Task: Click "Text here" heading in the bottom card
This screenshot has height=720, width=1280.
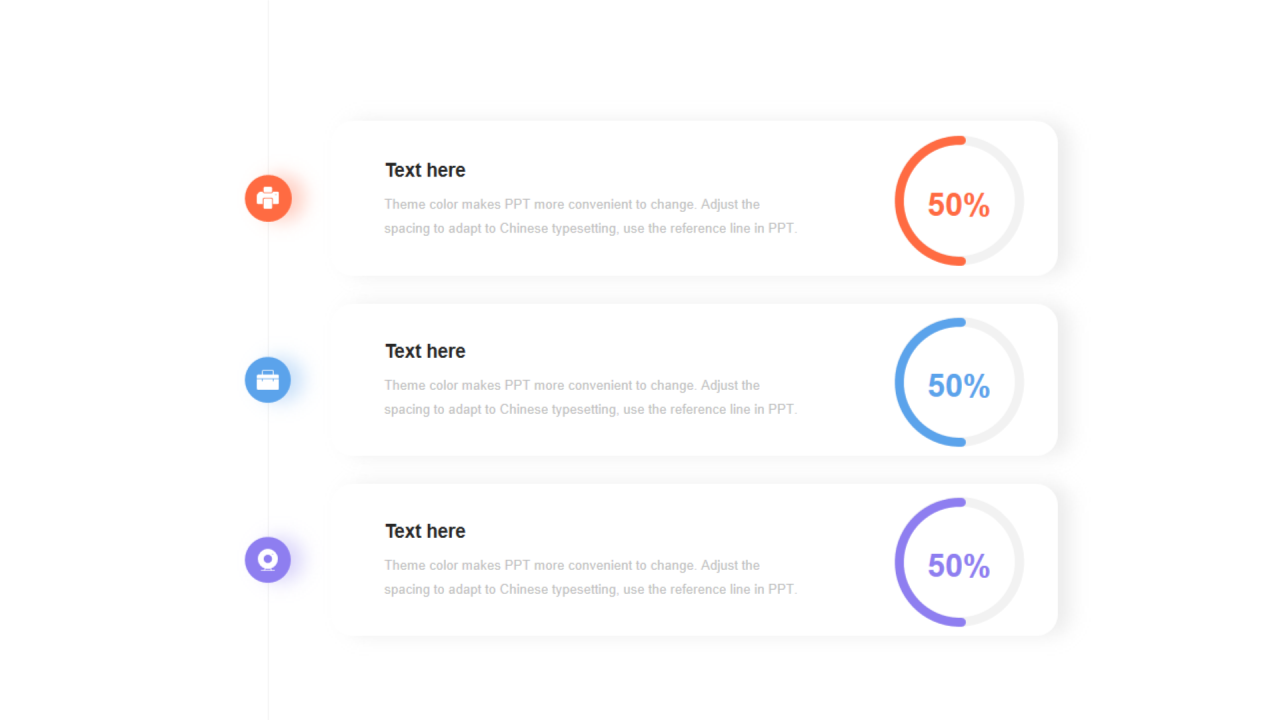Action: pos(425,531)
